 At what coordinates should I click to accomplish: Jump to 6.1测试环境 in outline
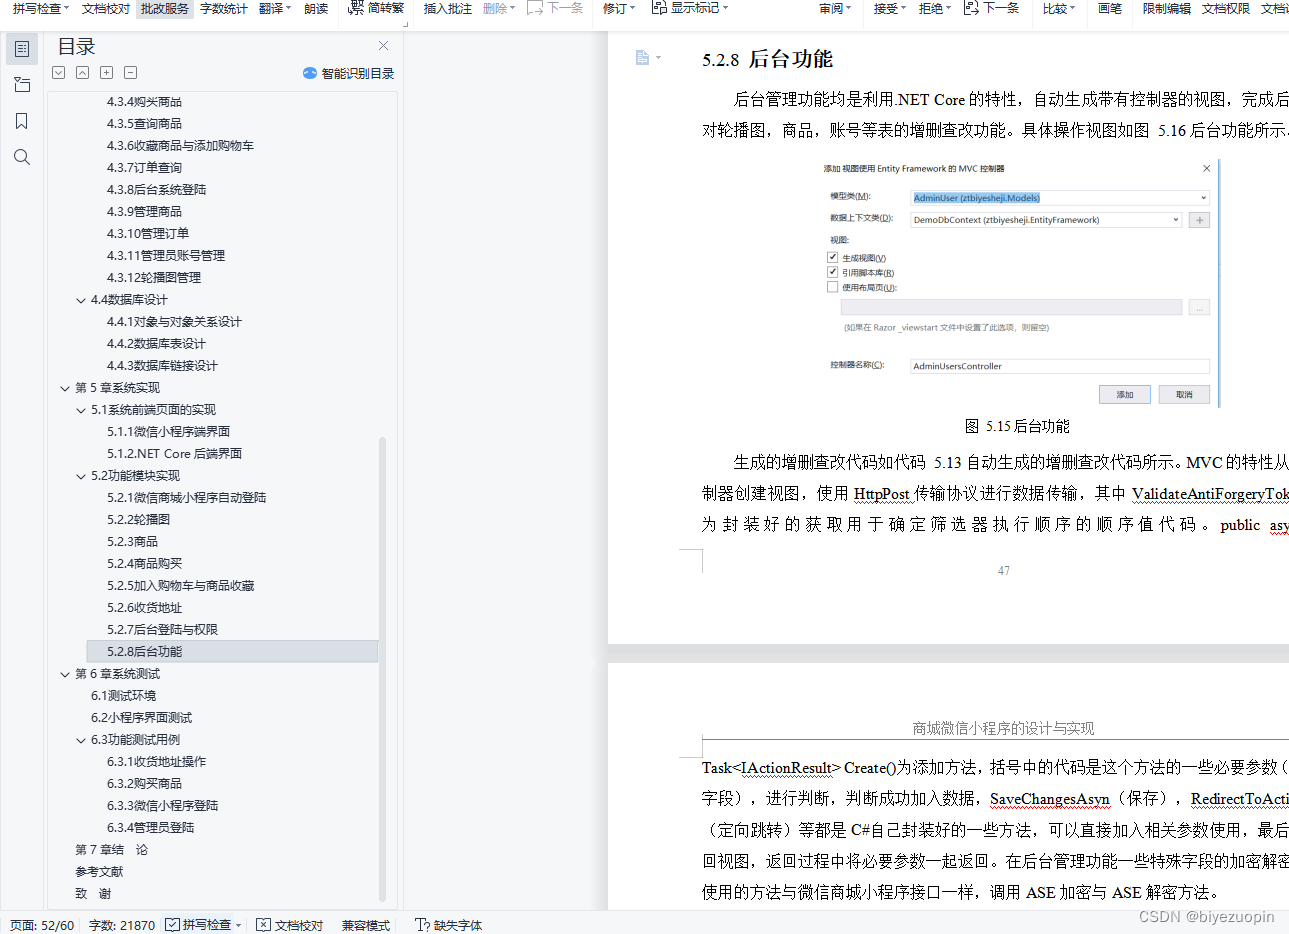(123, 696)
